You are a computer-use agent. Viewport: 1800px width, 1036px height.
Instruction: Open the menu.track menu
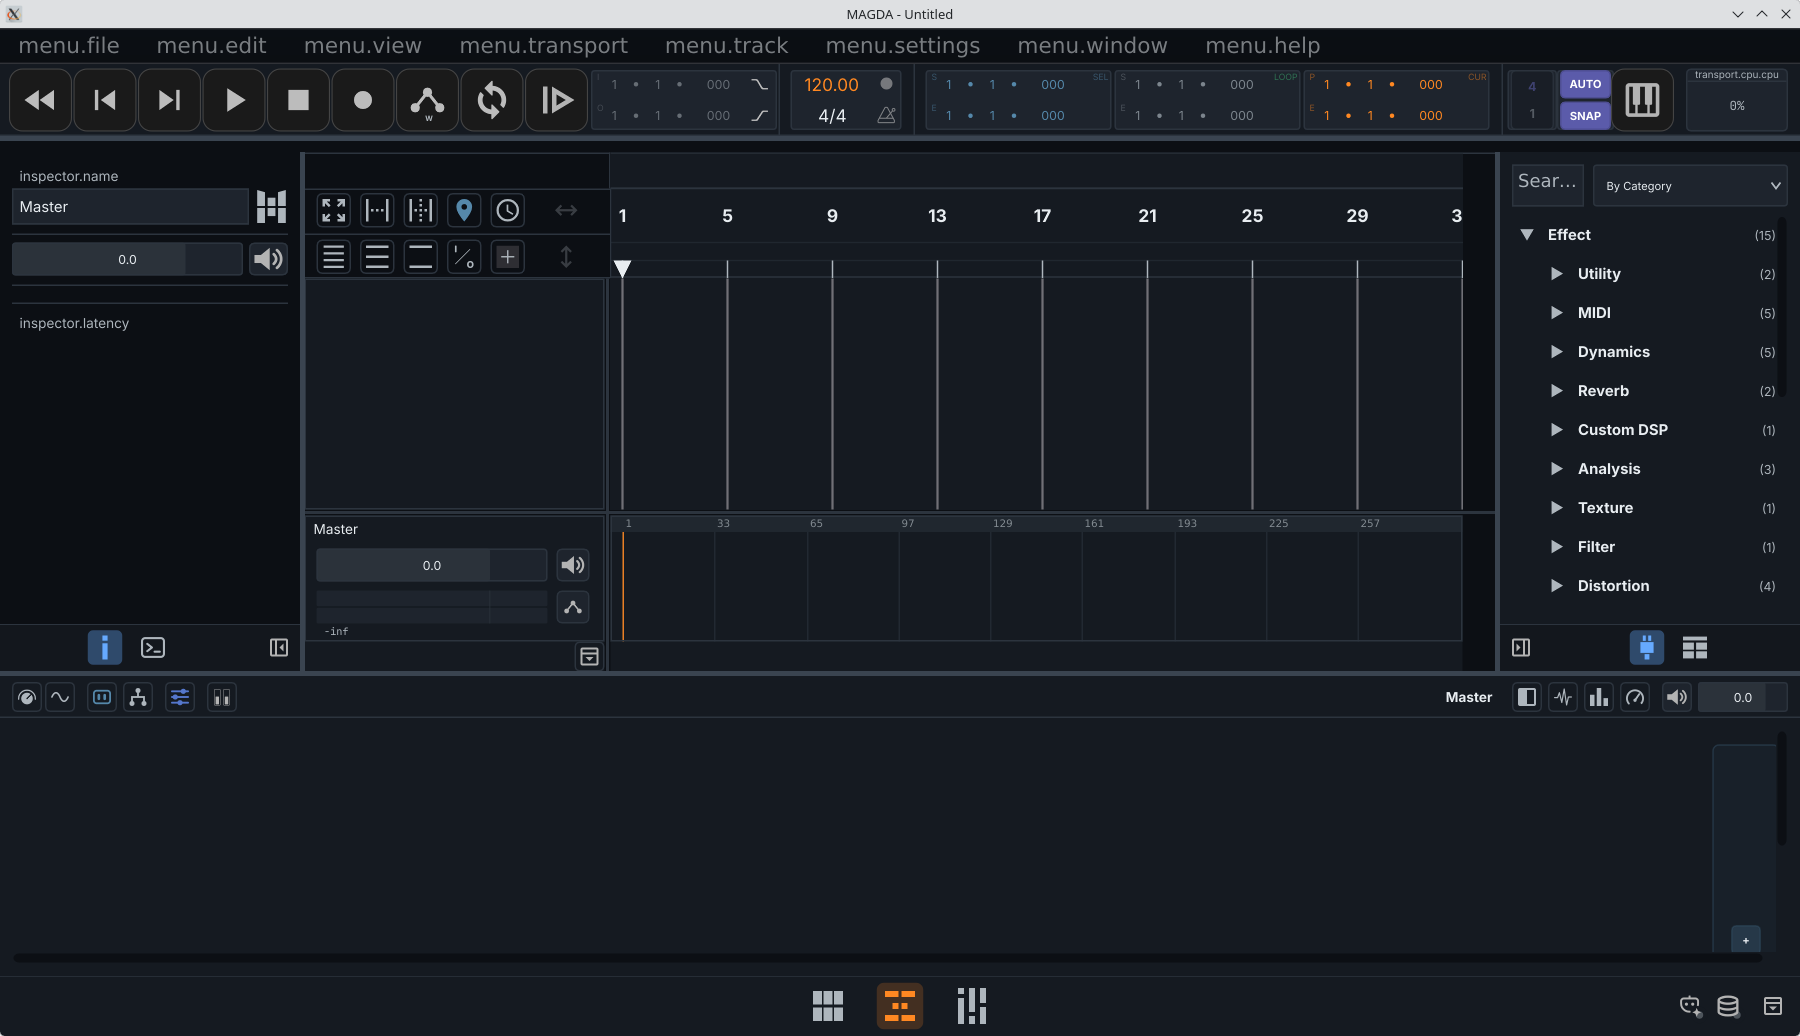(727, 46)
